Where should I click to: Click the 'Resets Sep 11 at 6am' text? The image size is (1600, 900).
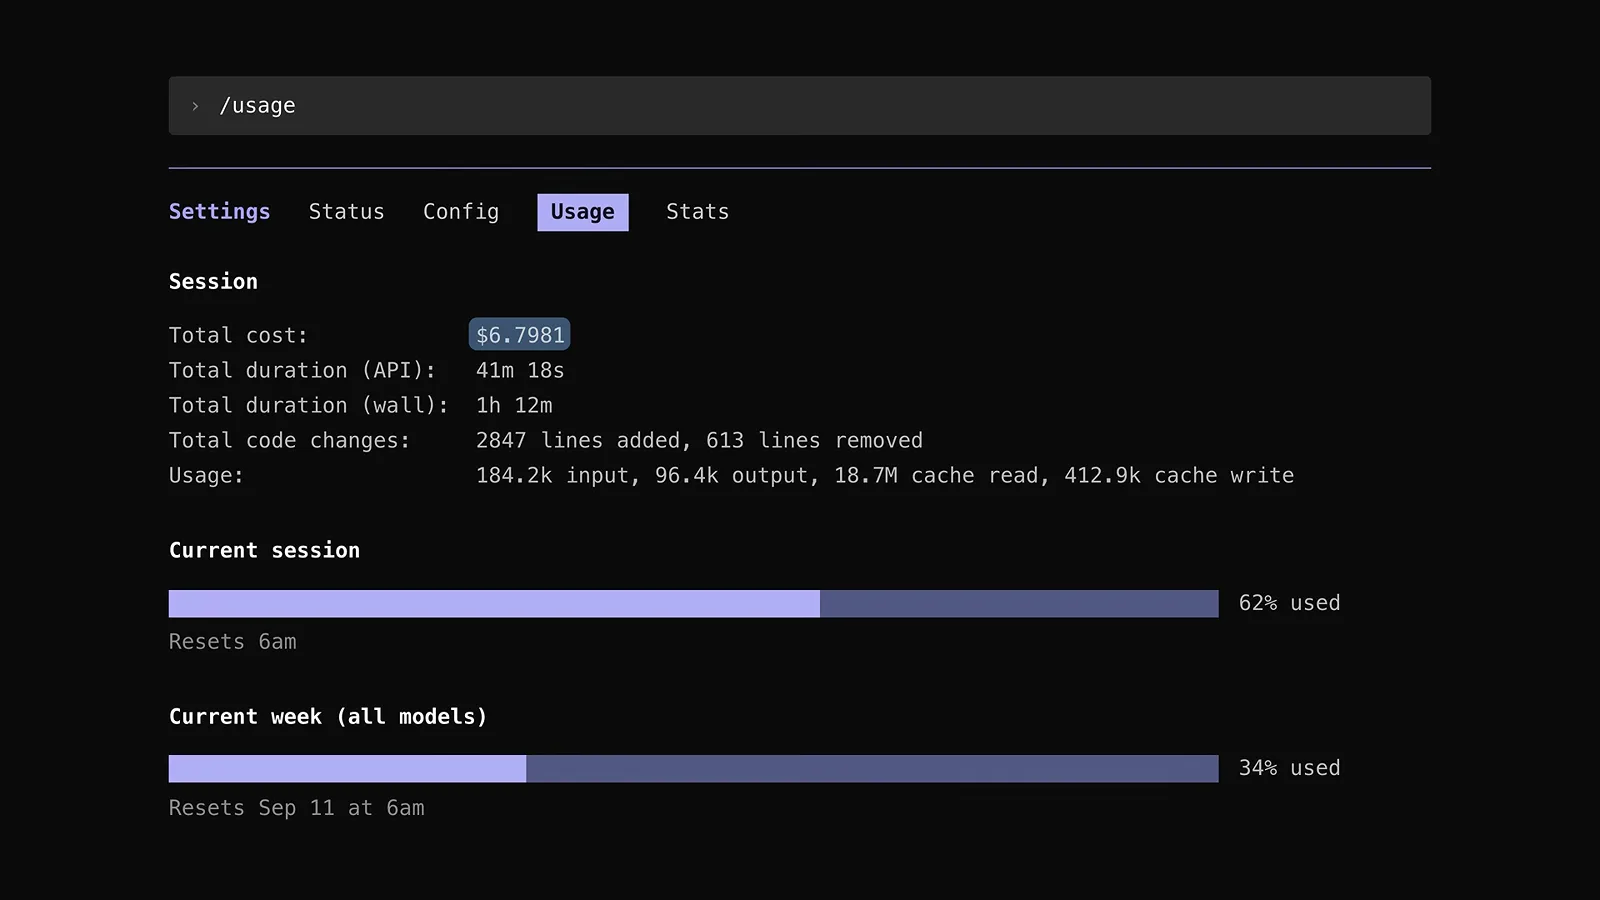coord(297,808)
